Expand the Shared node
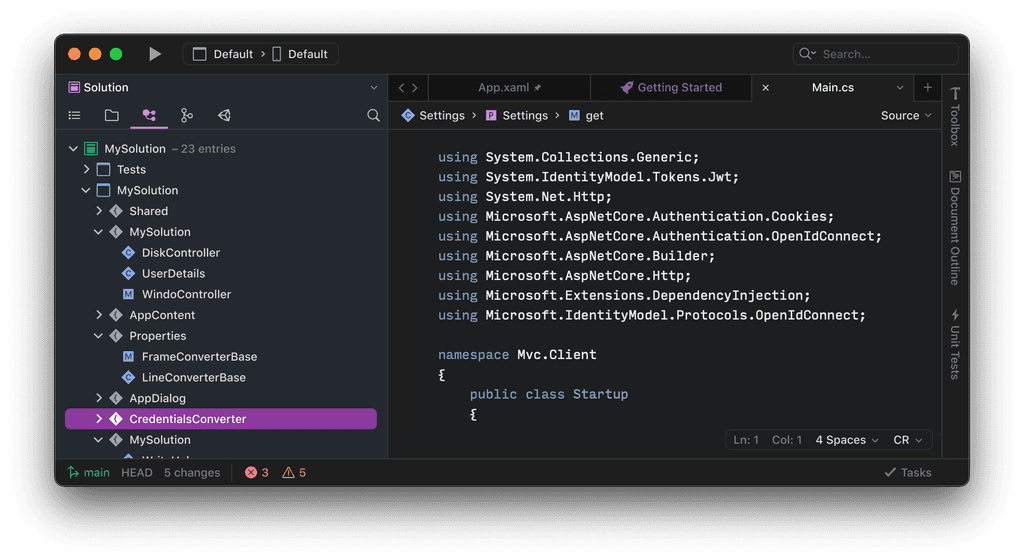Image resolution: width=1024 pixels, height=558 pixels. pyautogui.click(x=99, y=211)
